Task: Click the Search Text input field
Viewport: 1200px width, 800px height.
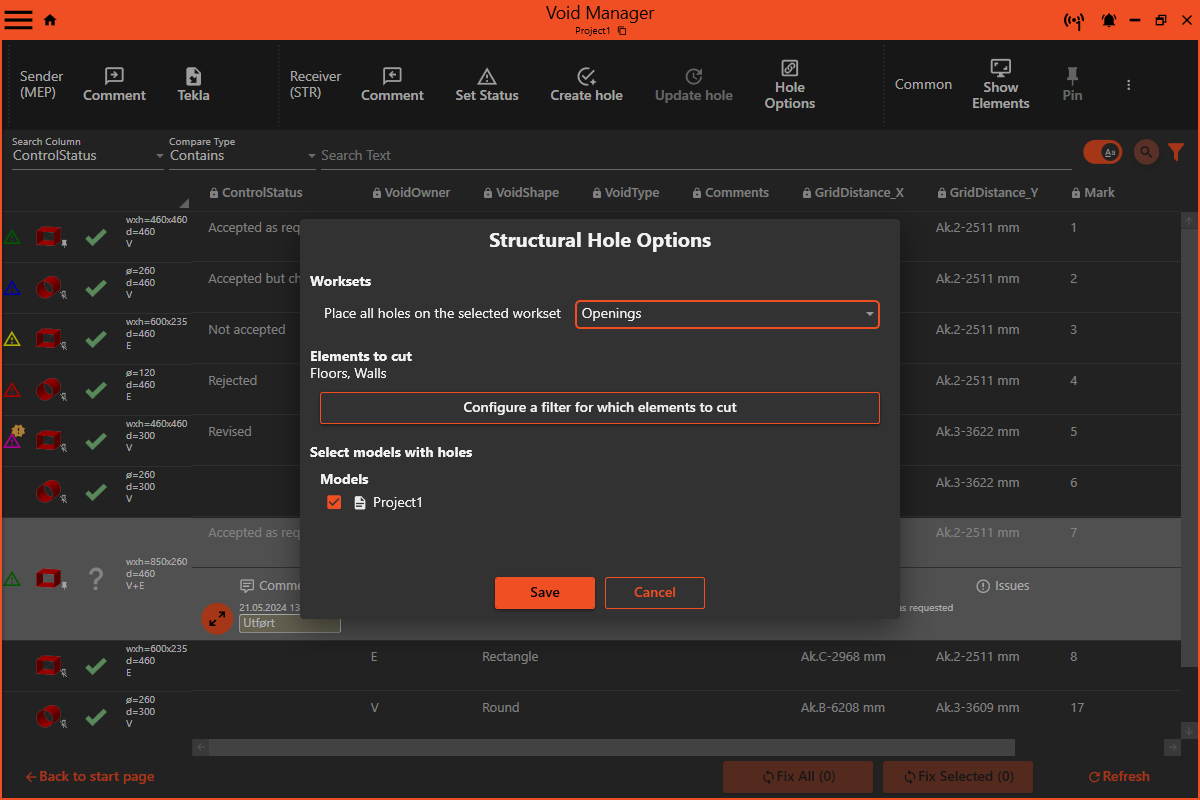Action: [690, 156]
